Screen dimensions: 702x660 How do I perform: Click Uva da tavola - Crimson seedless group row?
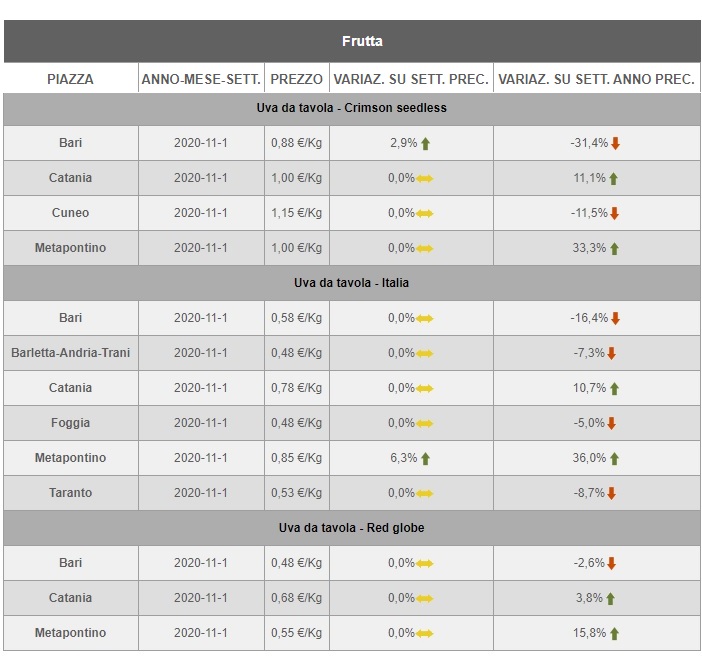[x=351, y=108]
